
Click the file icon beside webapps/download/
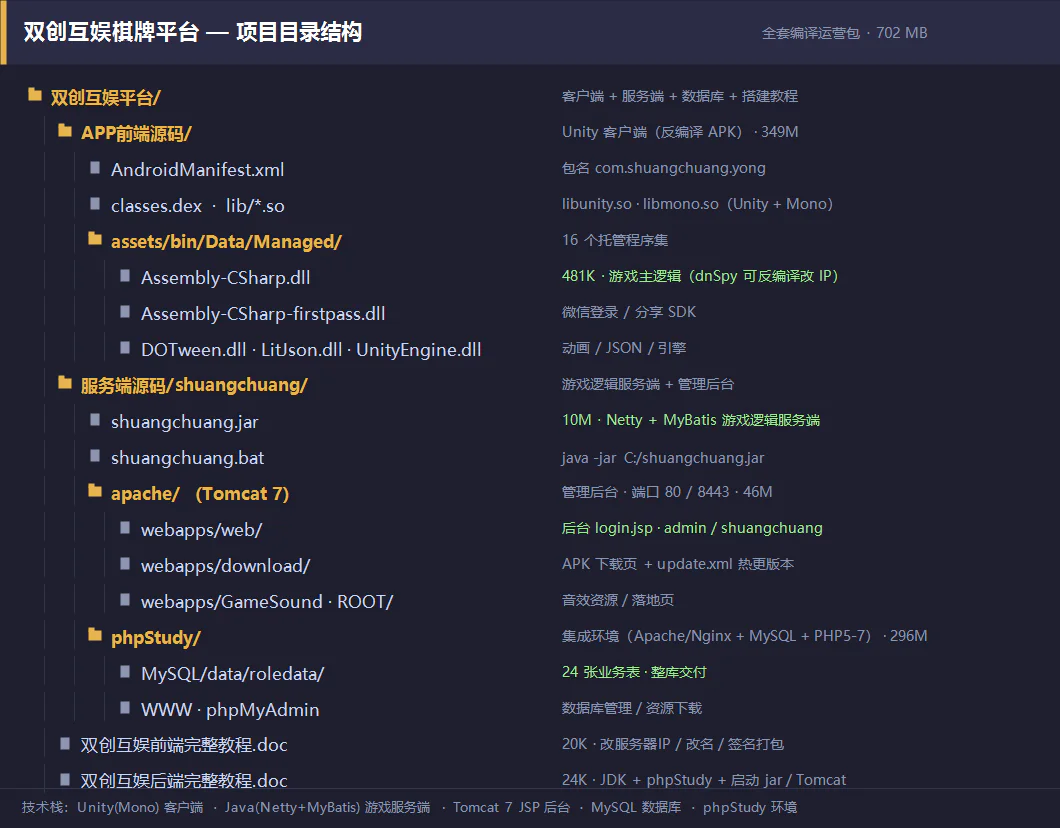125,563
